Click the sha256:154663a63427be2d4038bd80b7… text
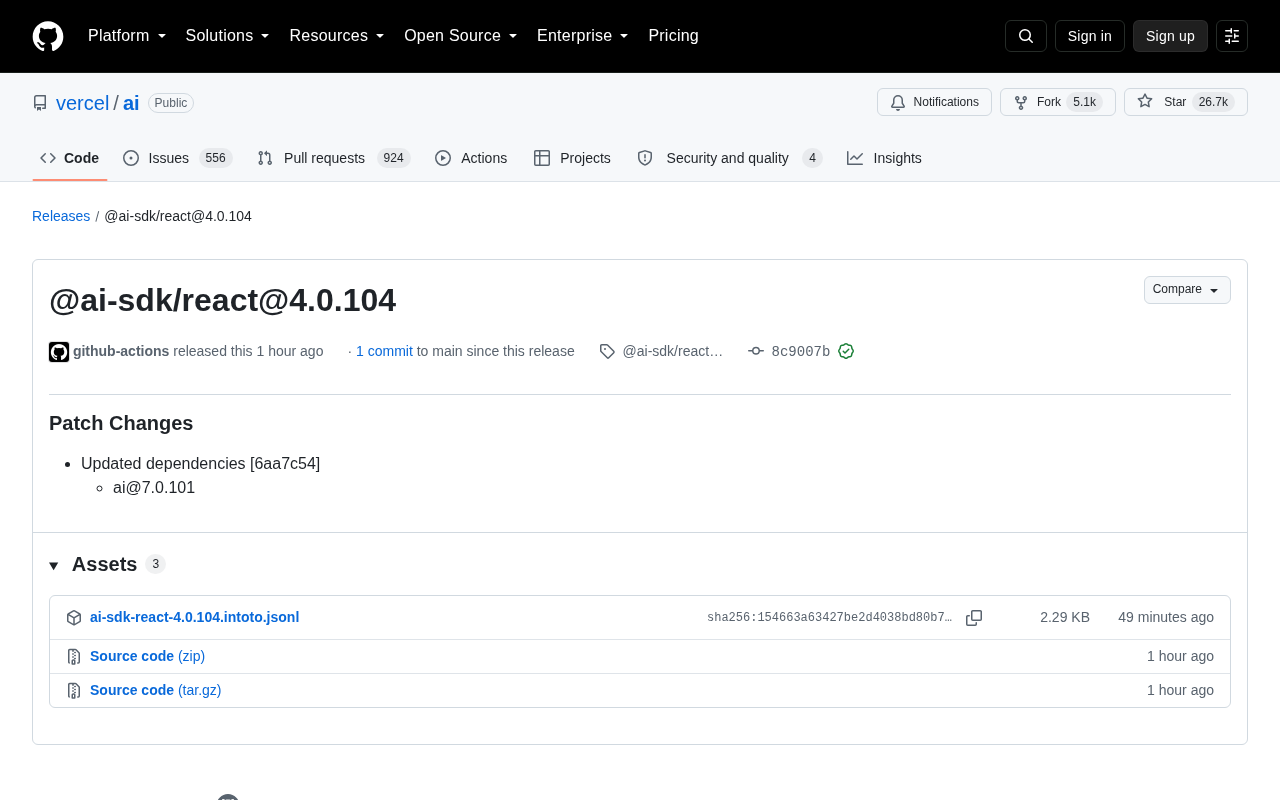 [x=829, y=618]
